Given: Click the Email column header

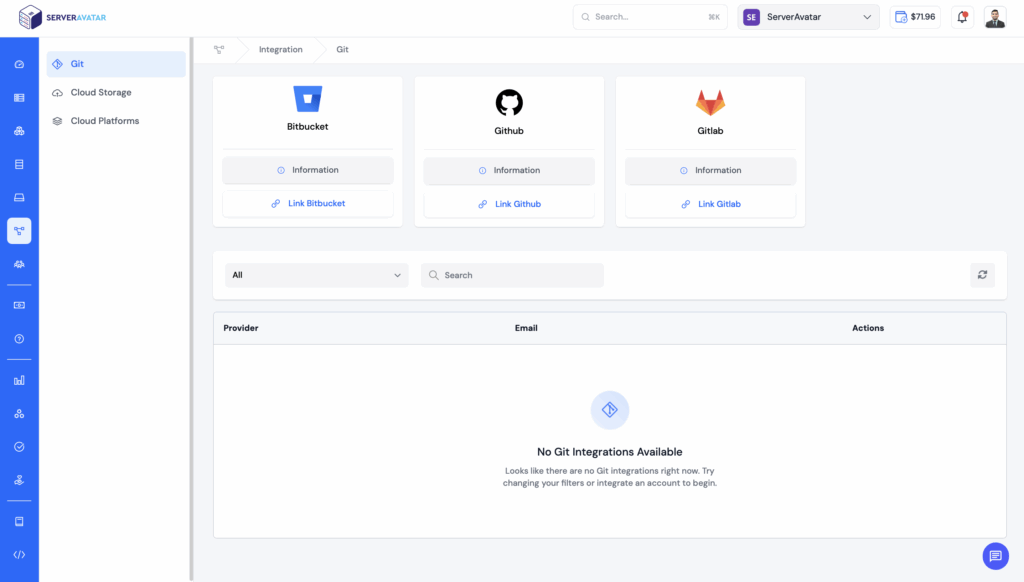Looking at the screenshot, I should pos(526,328).
